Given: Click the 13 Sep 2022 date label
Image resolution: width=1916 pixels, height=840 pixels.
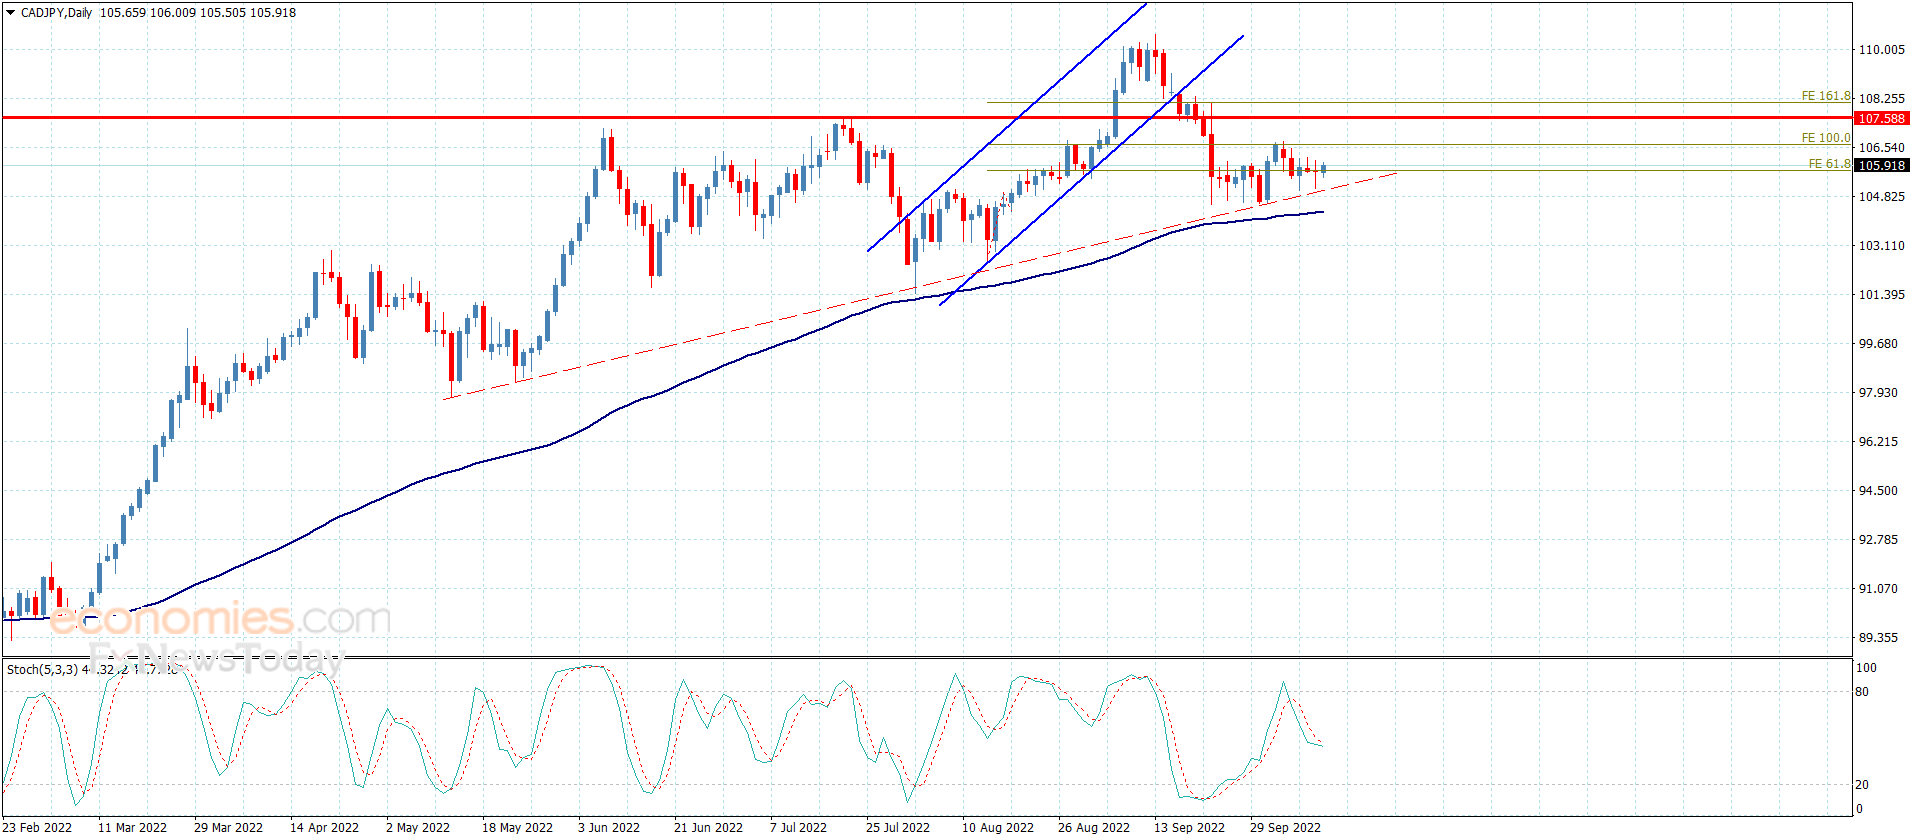Looking at the screenshot, I should (x=1189, y=827).
